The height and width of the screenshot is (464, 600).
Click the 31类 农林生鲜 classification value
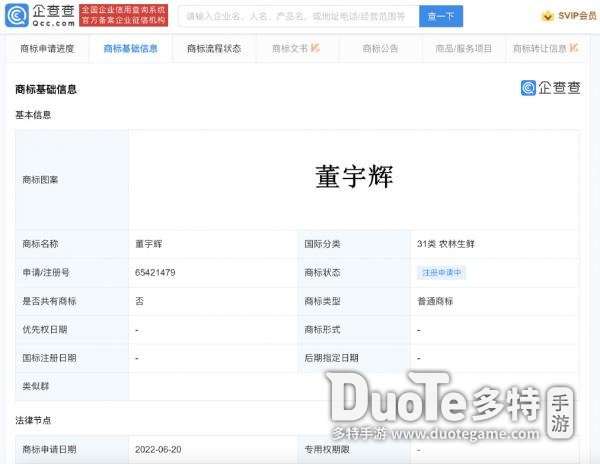pos(446,244)
